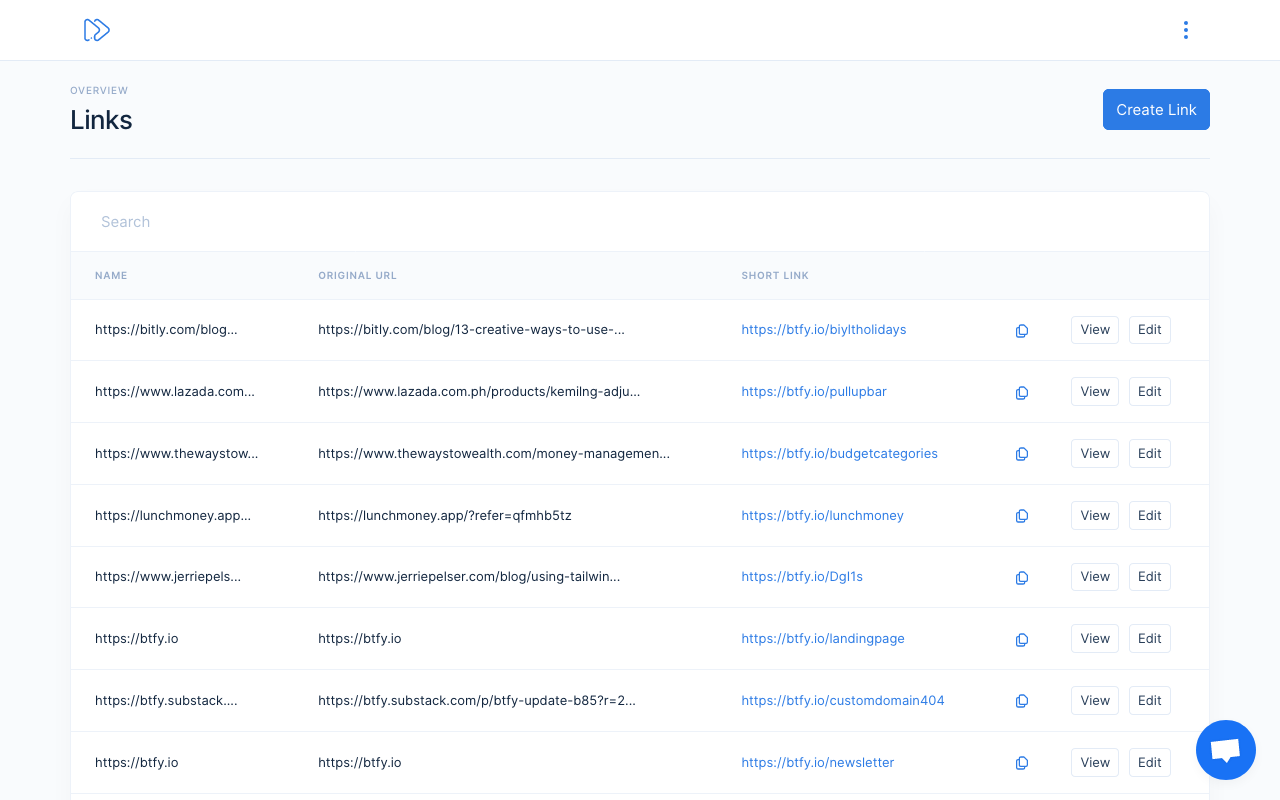Open the chat support bubble
1280x800 pixels.
[1225, 750]
